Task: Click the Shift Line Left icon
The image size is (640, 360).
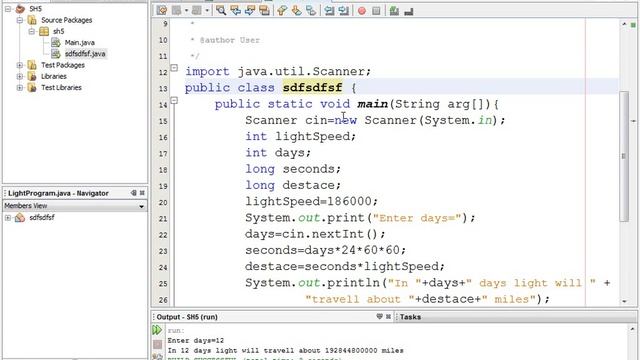Action: point(329,11)
